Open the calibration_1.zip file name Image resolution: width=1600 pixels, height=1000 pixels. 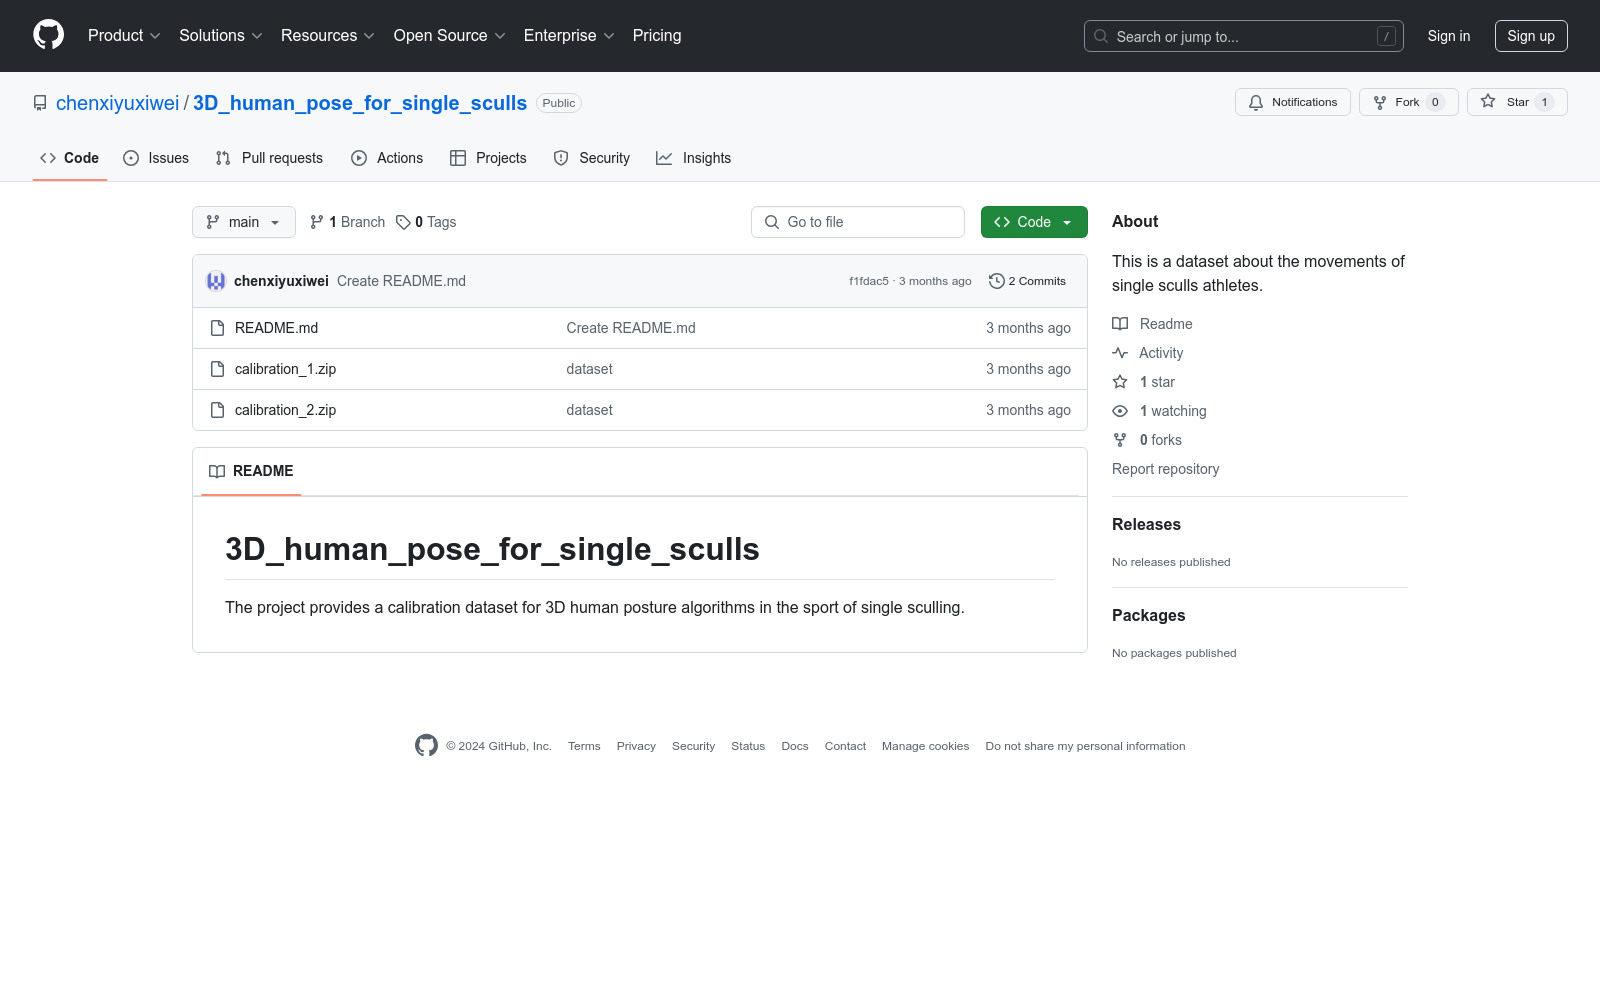(285, 369)
